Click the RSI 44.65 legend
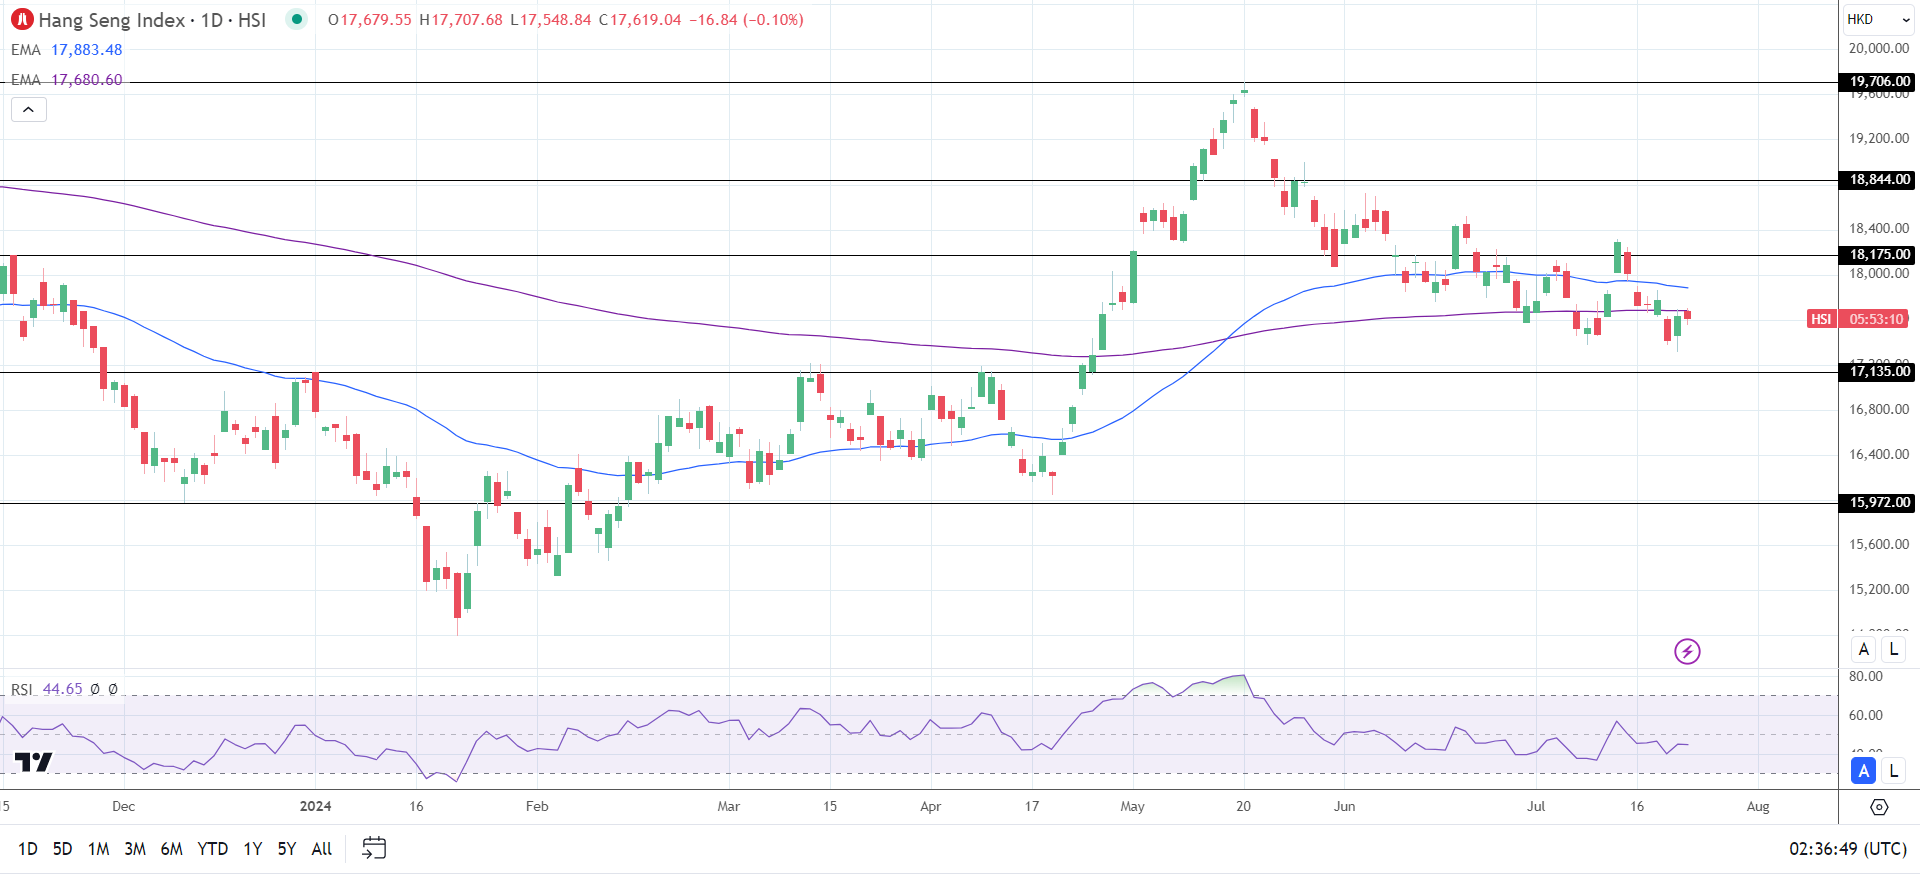Screen dimensions: 1920x874 [47, 689]
